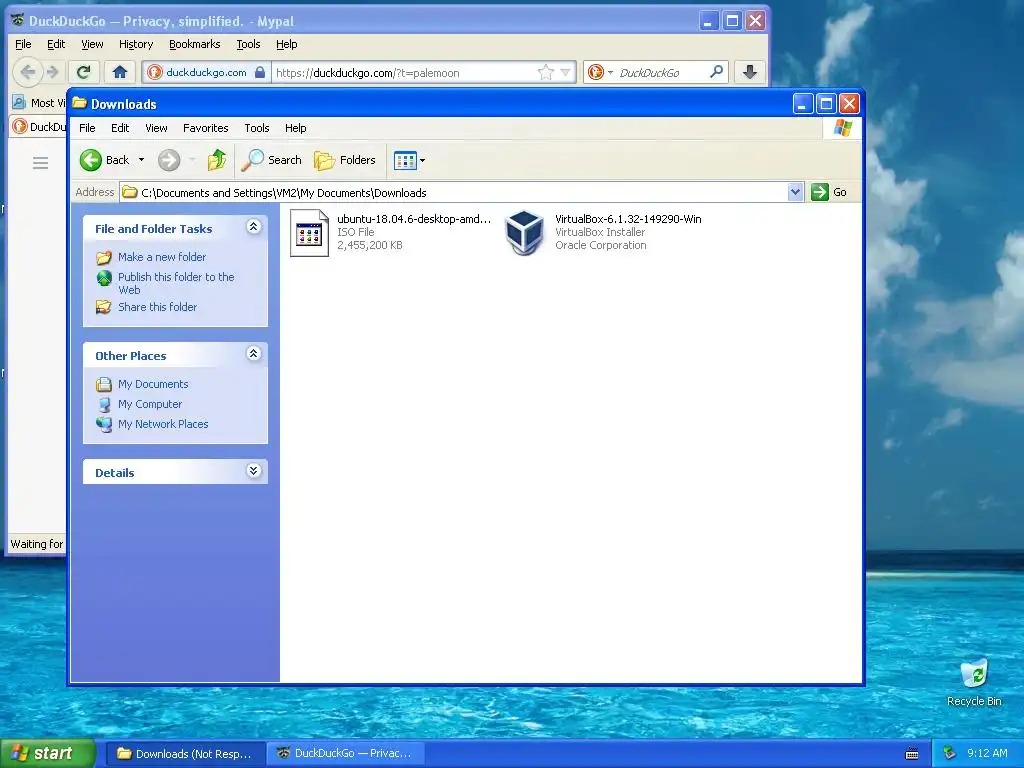Viewport: 1024px width, 768px height.
Task: Click the Mypal back arrow button
Action: 27,72
